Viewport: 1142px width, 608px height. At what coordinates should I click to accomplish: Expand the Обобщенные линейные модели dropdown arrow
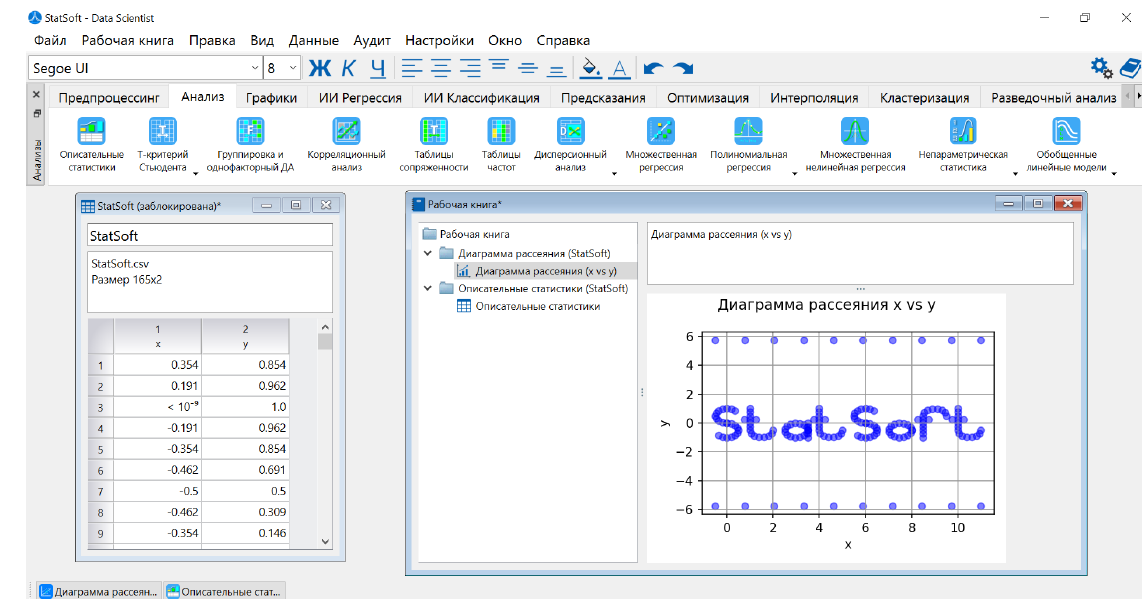[1114, 173]
